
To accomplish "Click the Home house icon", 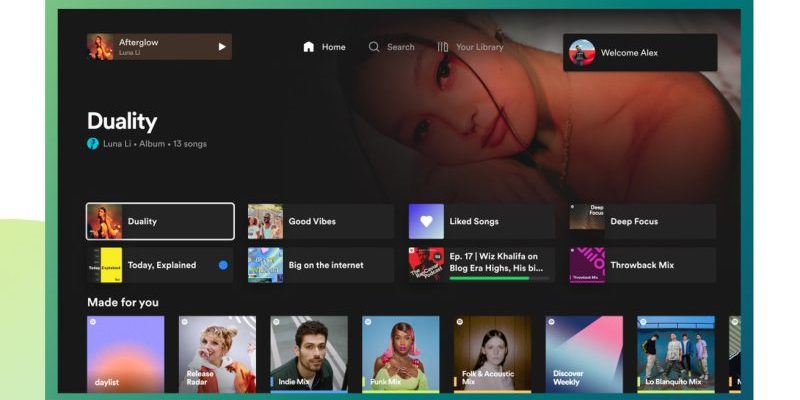I will 309,47.
